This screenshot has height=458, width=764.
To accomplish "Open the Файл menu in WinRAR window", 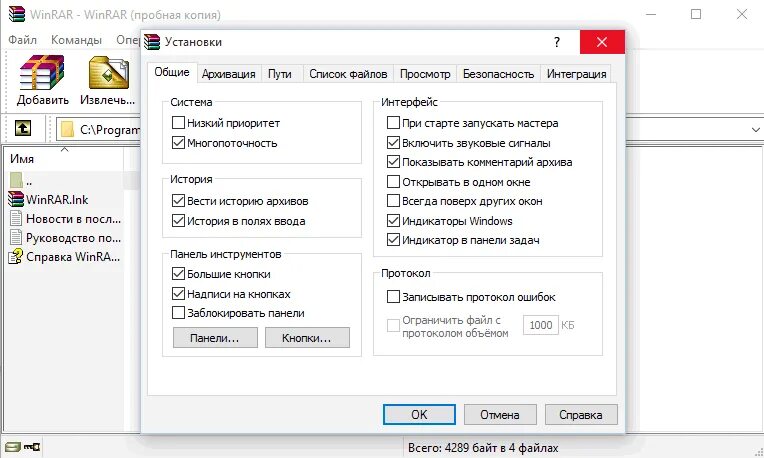I will (x=22, y=39).
